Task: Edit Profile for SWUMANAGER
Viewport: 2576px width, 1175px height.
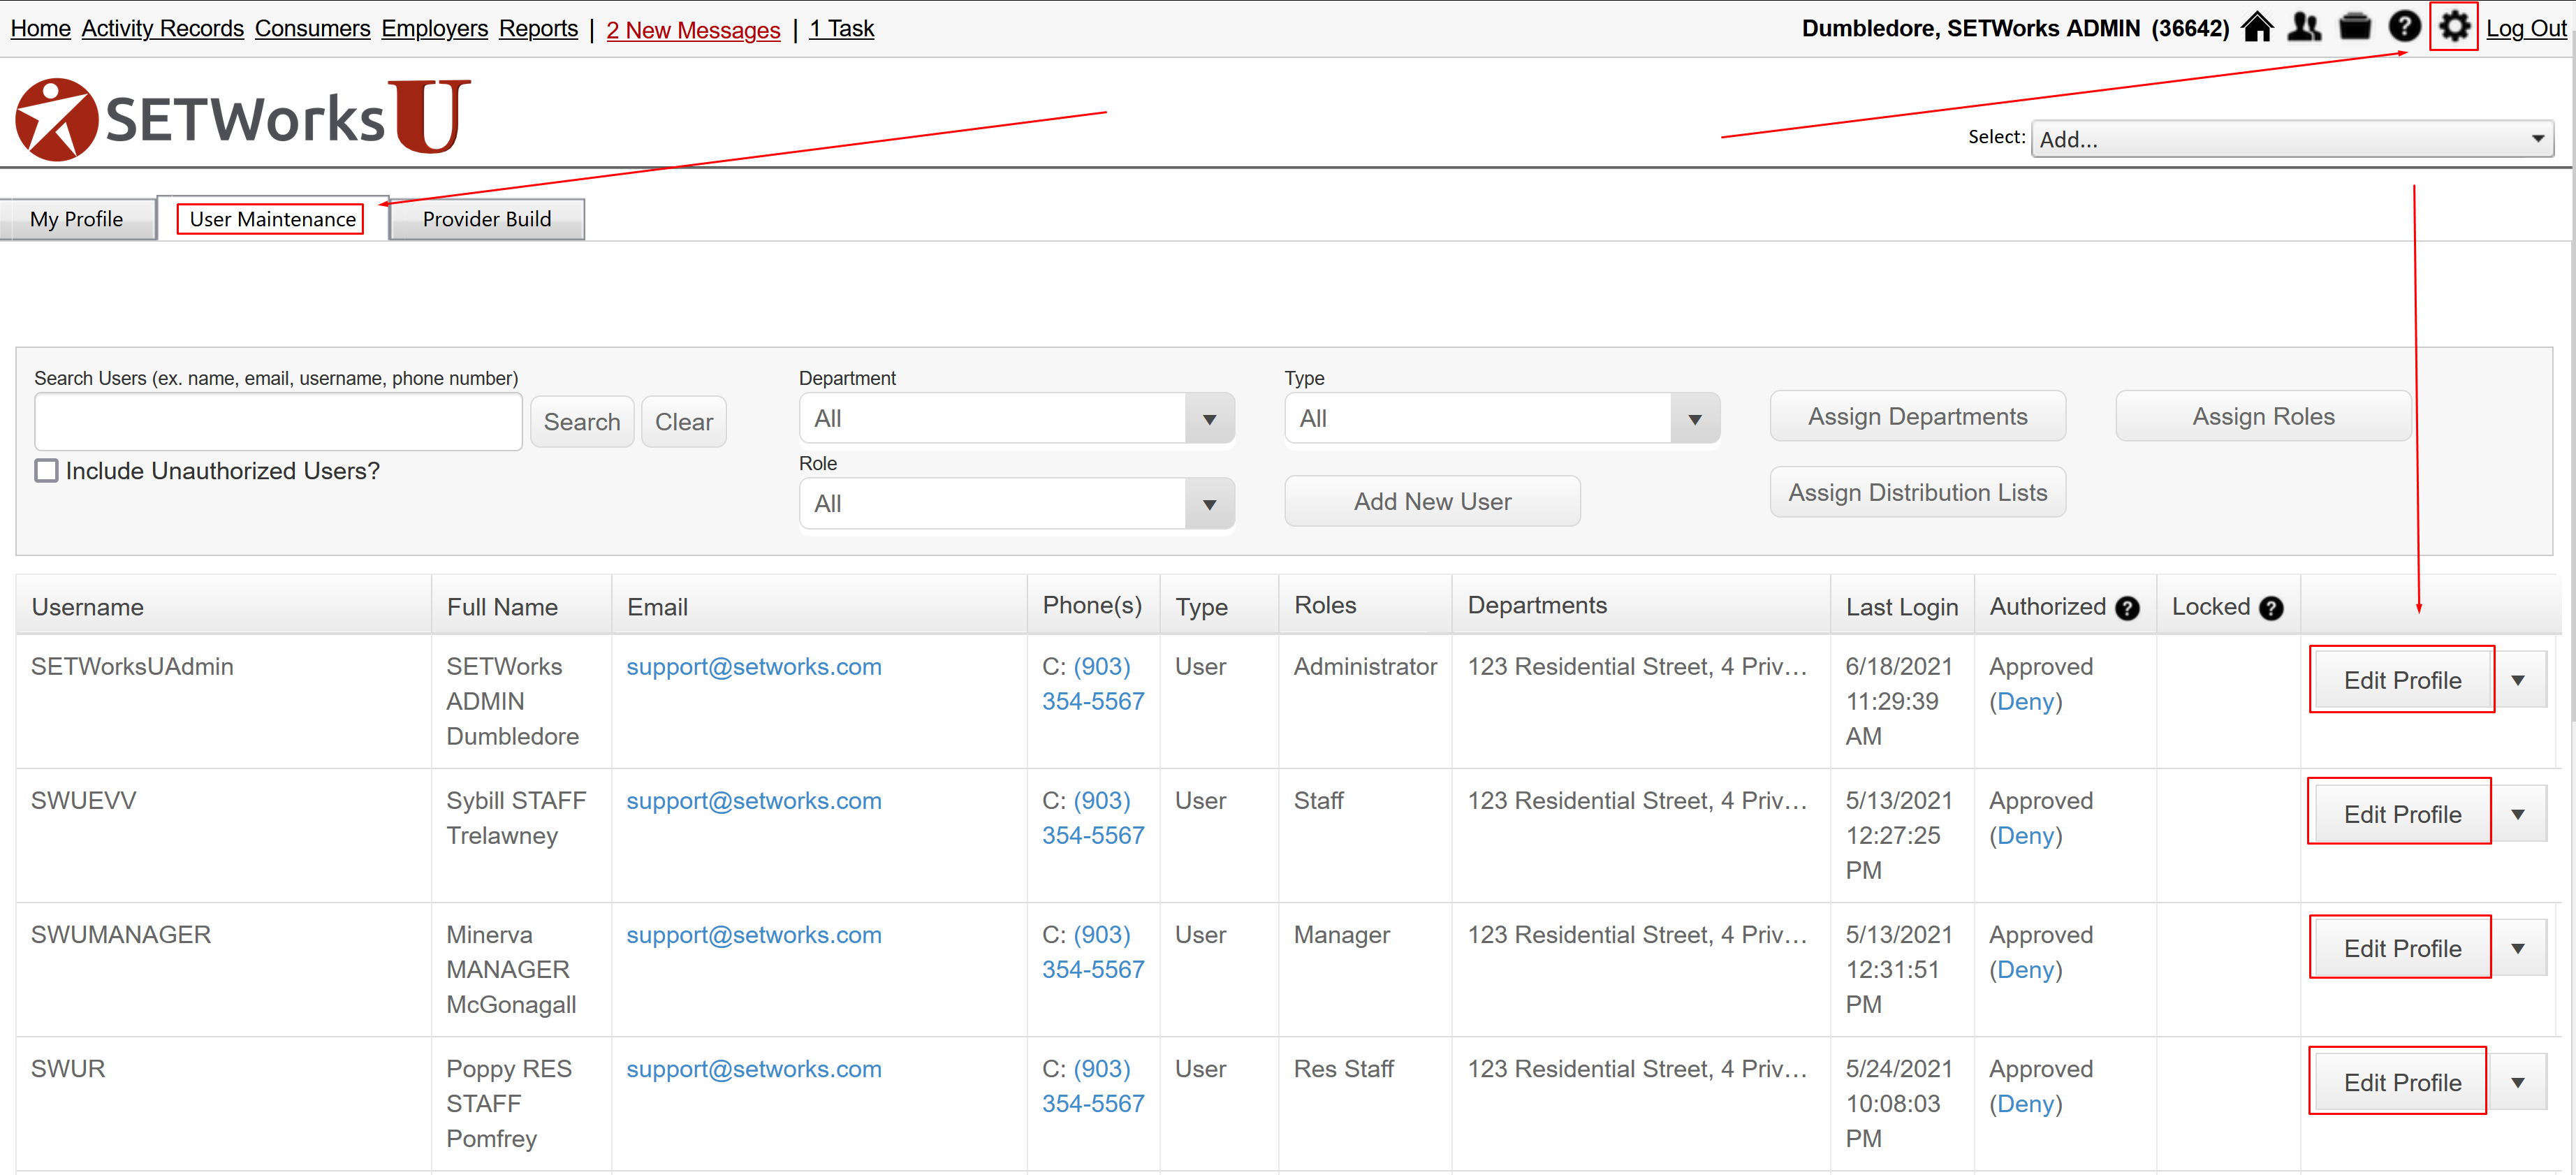Action: click(2402, 949)
